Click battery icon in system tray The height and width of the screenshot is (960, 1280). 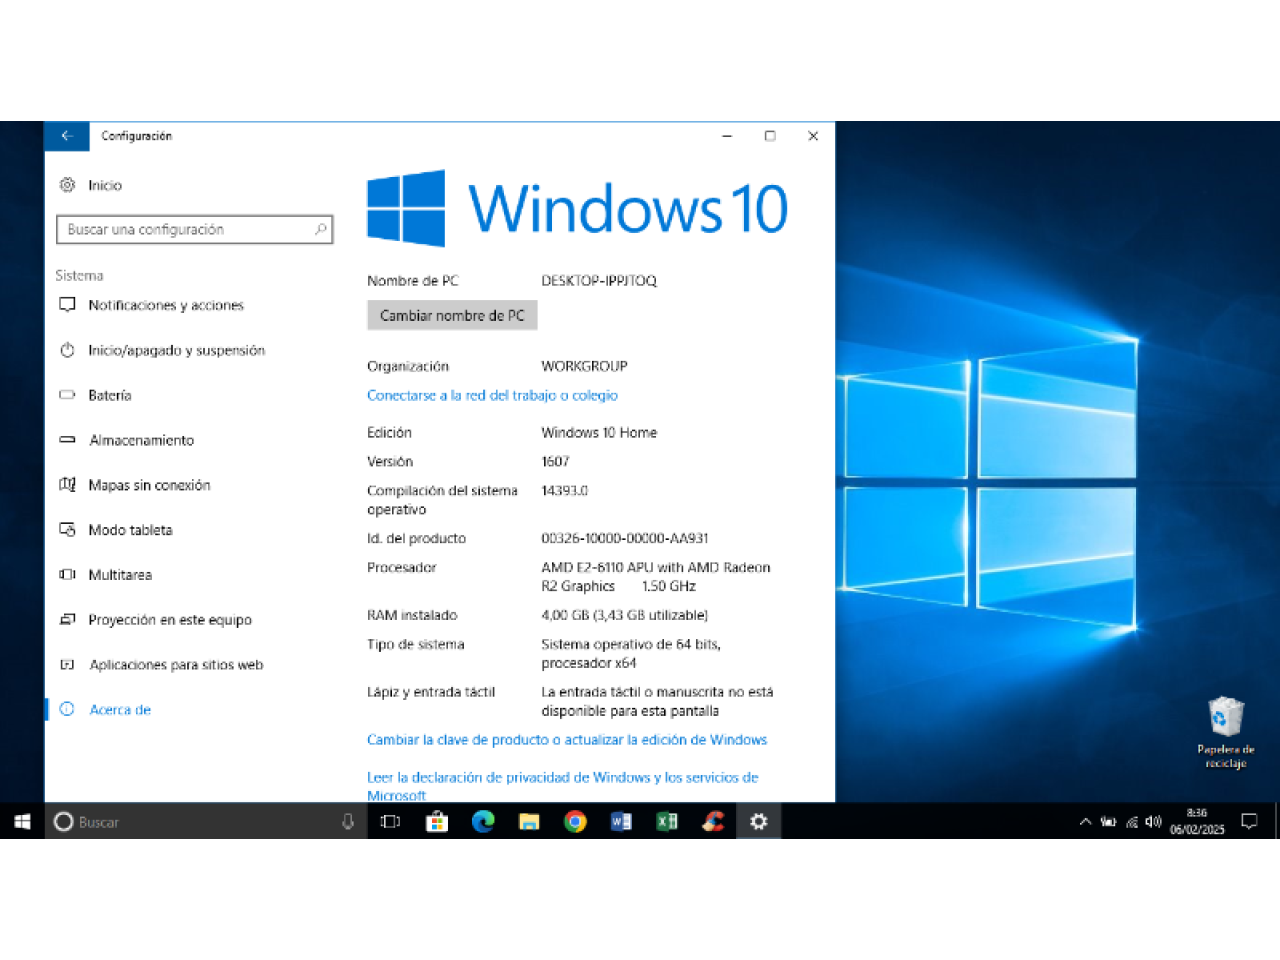(1108, 822)
